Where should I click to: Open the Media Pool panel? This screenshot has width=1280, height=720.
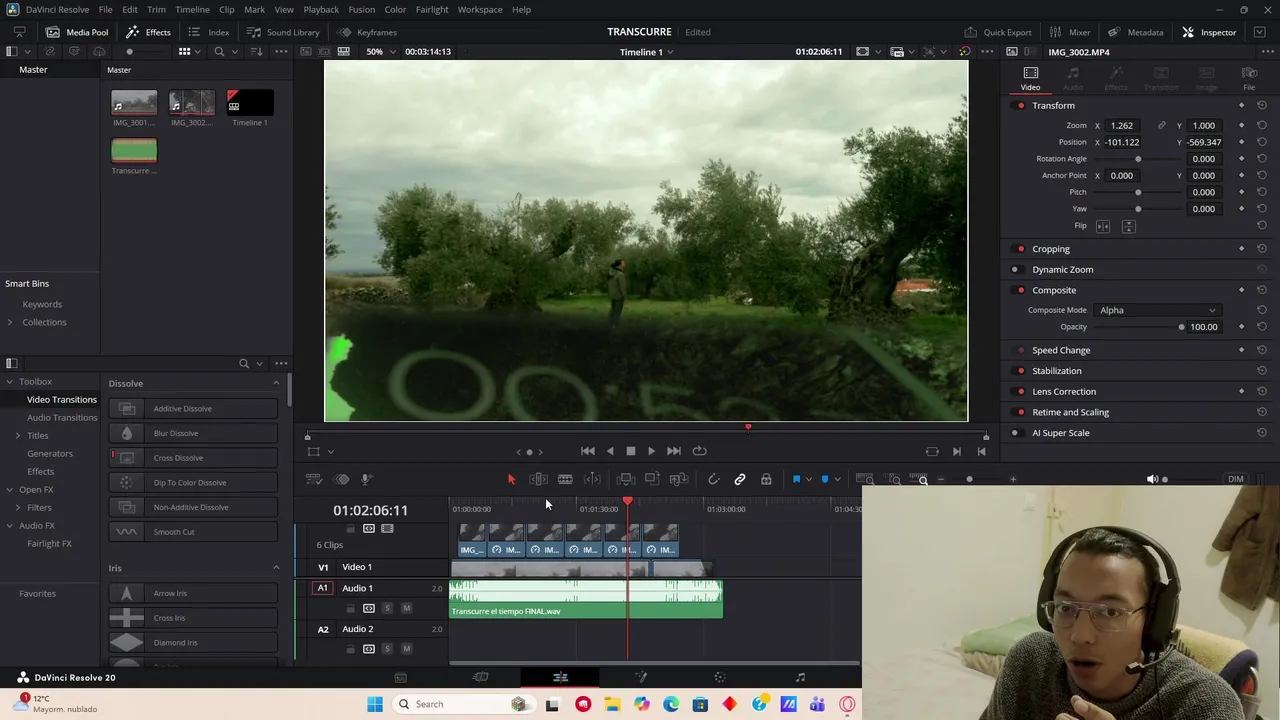[x=76, y=32]
